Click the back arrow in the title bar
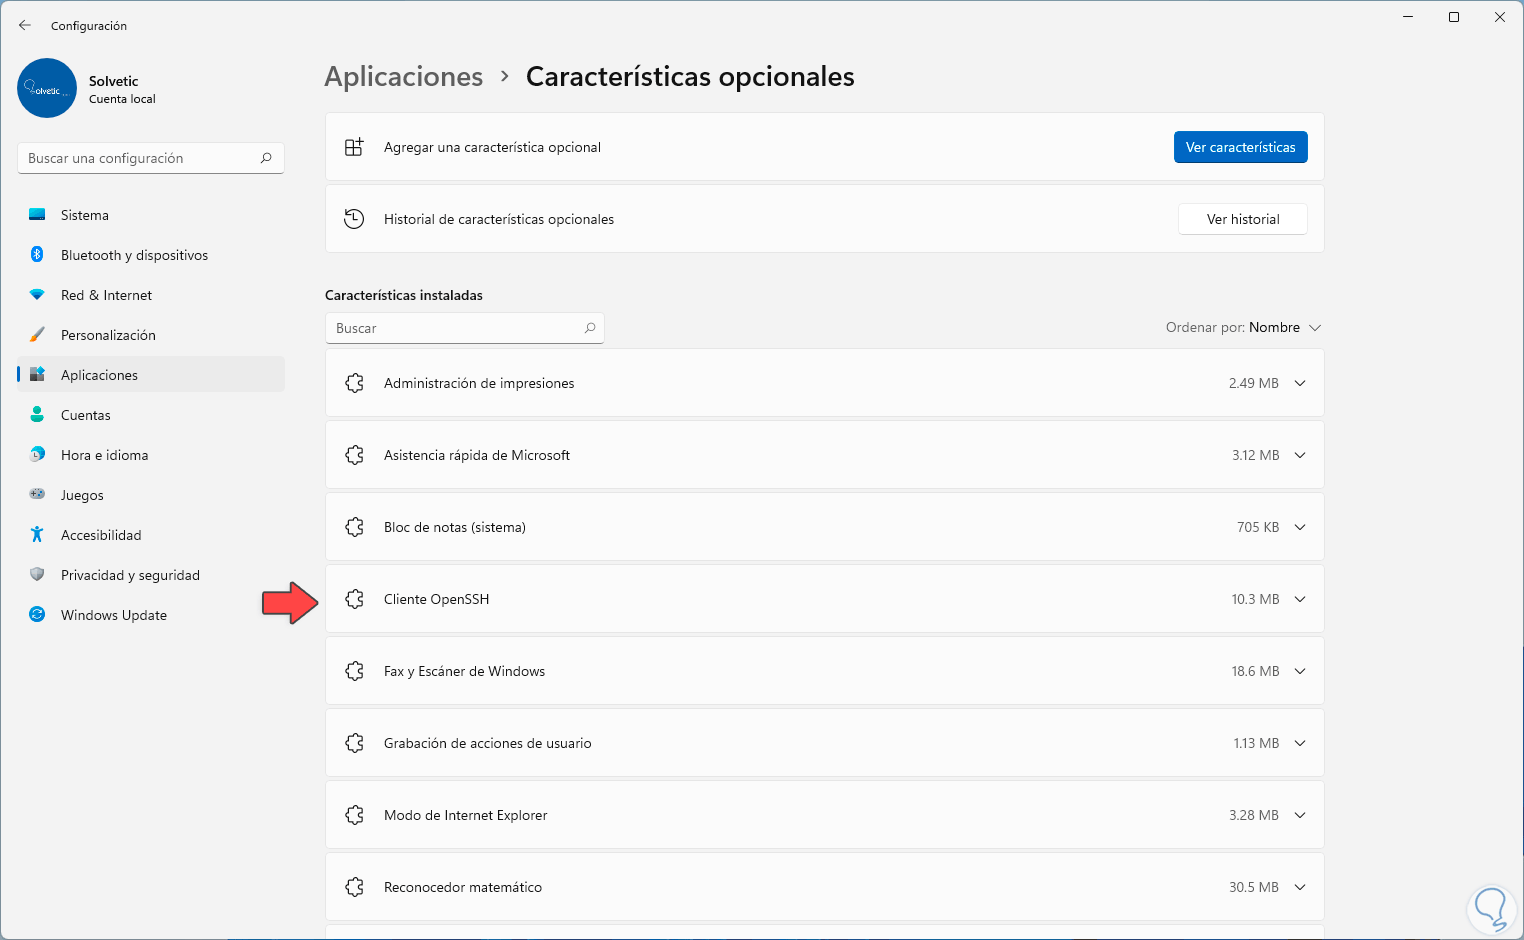Viewport: 1524px width, 940px height. pos(25,25)
